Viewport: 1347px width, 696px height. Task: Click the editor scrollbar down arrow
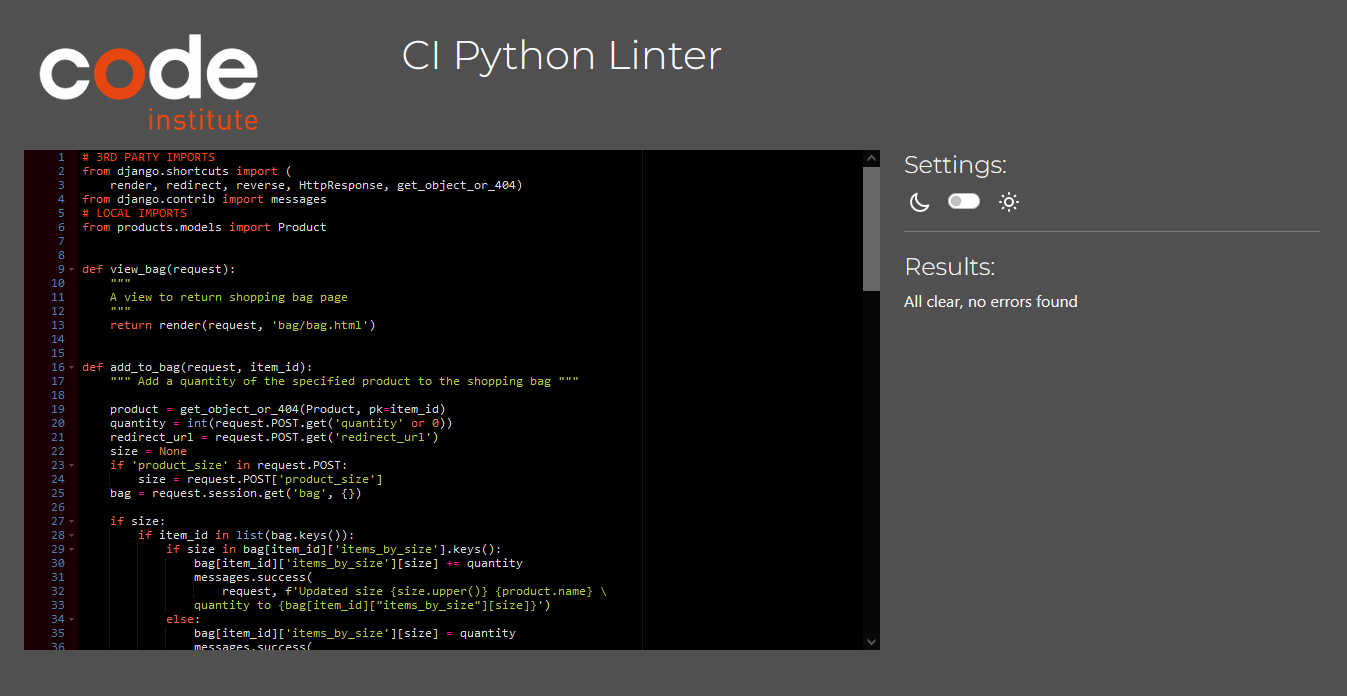(871, 641)
